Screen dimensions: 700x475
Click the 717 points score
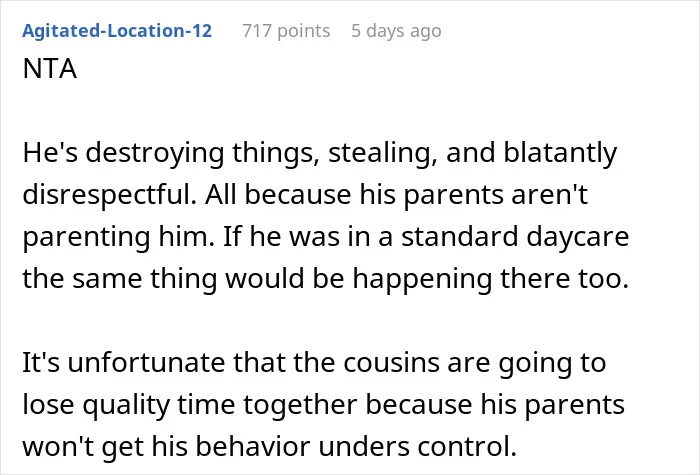click(286, 31)
